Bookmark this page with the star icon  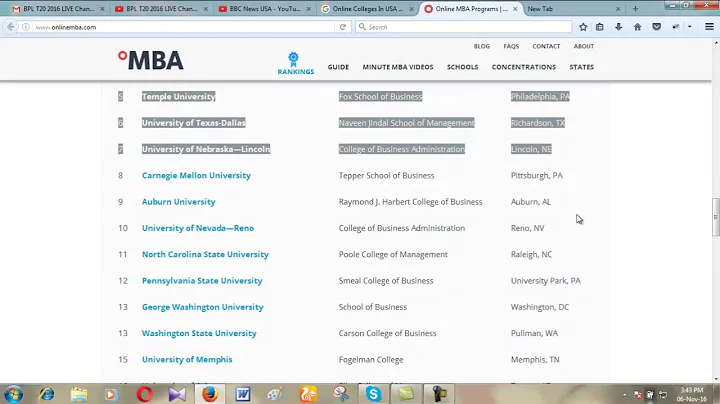(583, 27)
